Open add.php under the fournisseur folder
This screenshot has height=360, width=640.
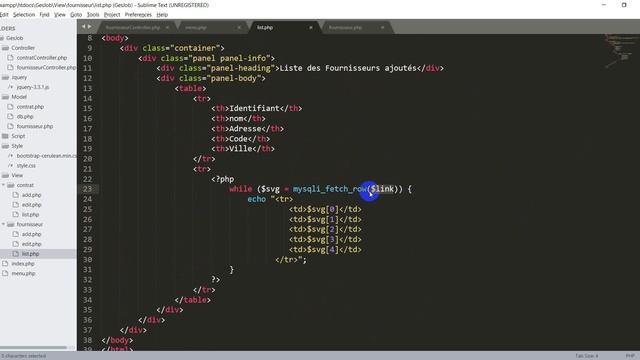(x=31, y=234)
